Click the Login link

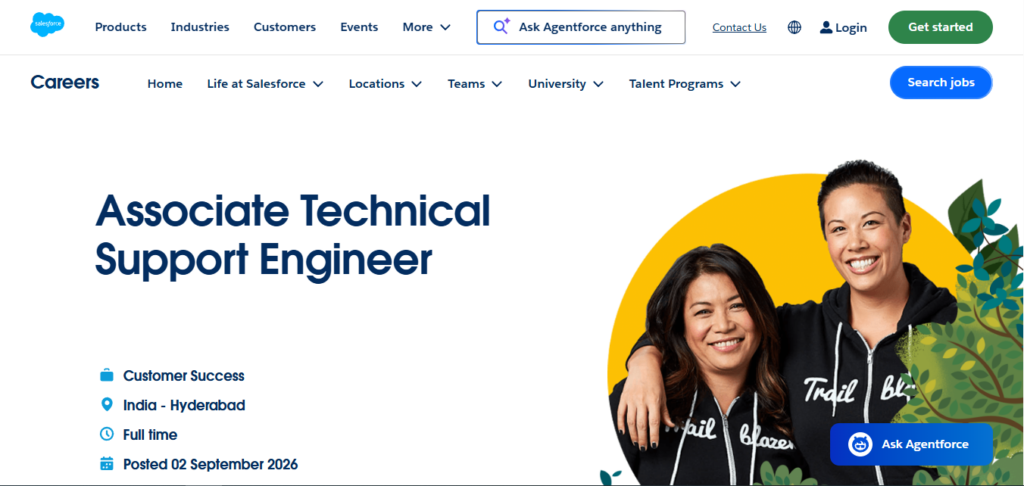click(x=843, y=27)
